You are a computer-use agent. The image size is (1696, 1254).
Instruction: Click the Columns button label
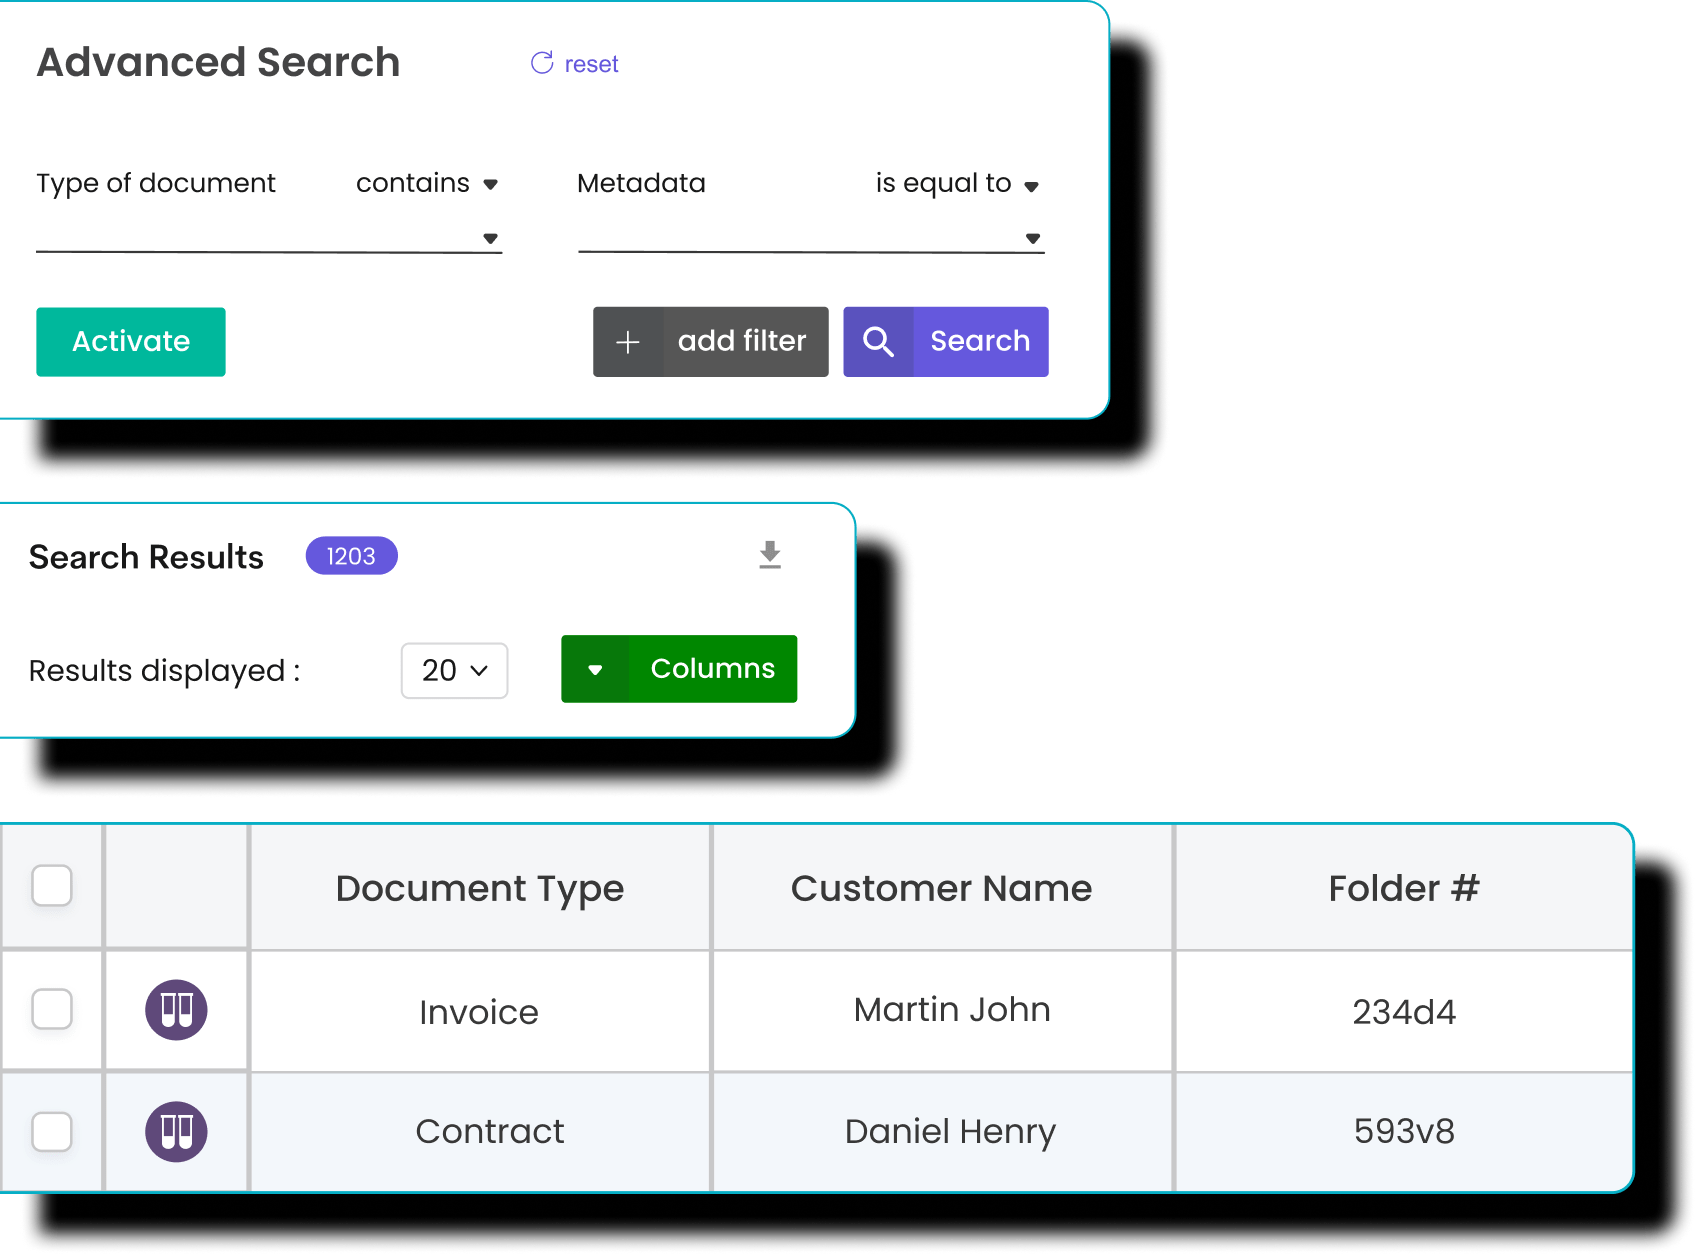tap(712, 669)
